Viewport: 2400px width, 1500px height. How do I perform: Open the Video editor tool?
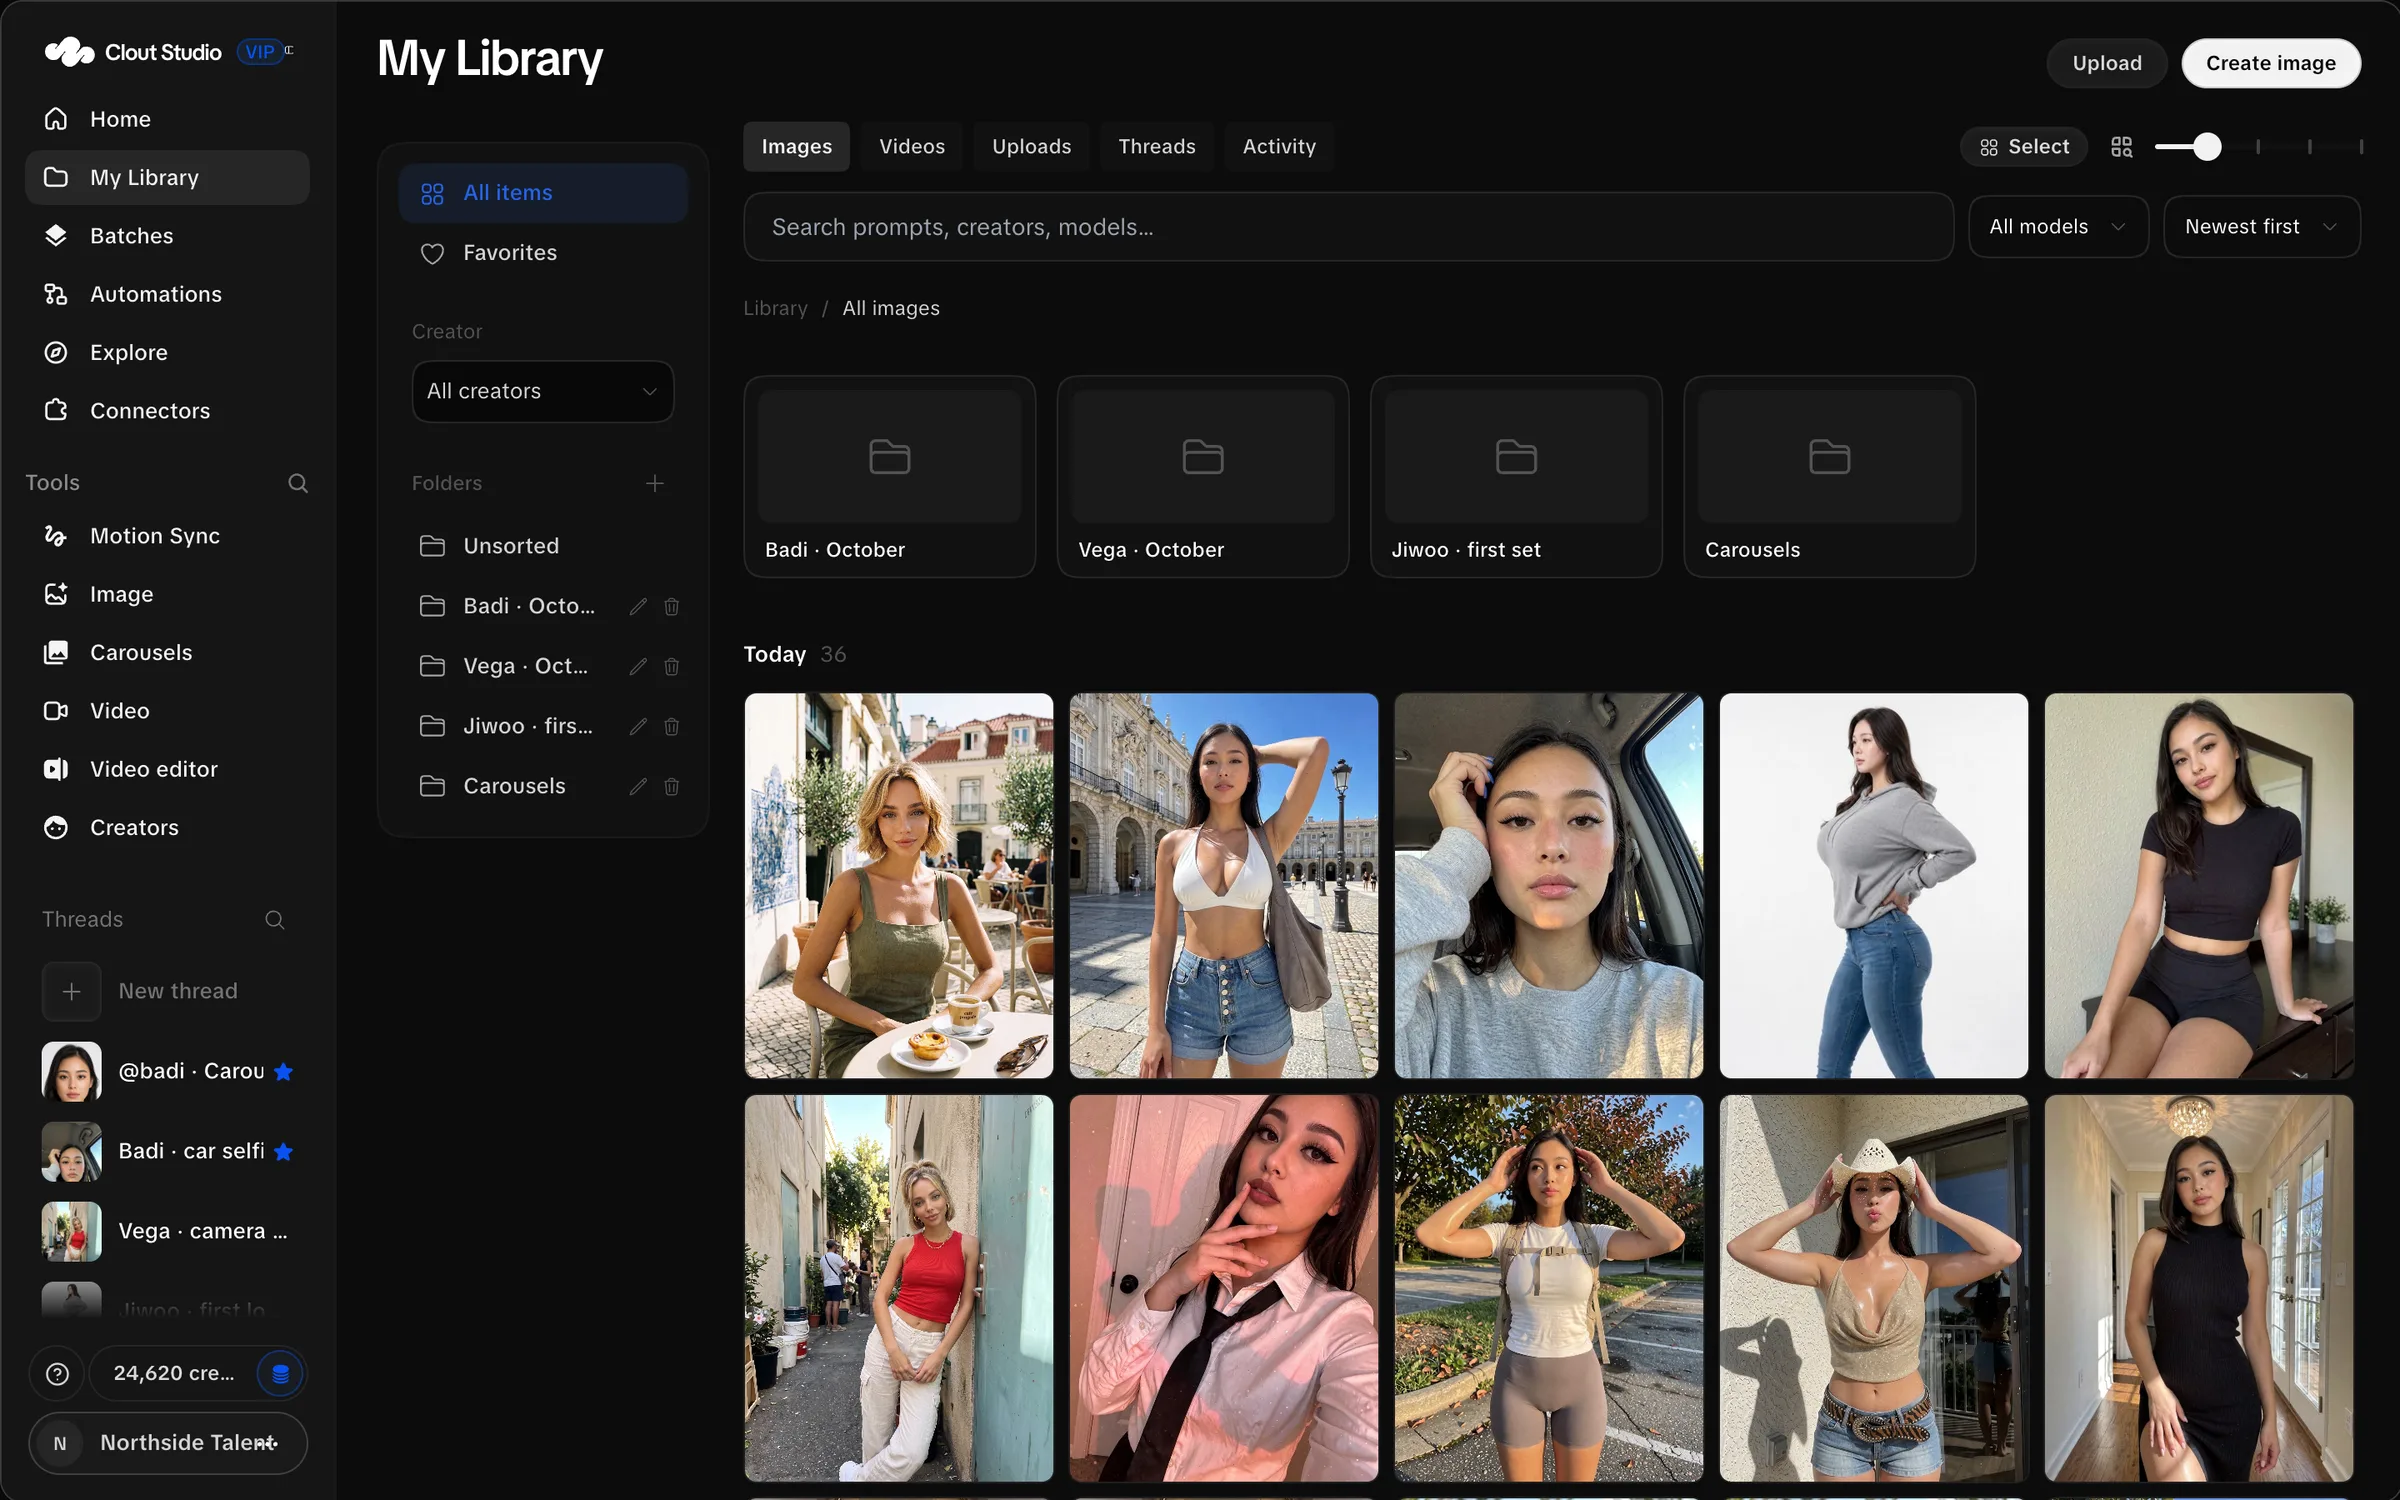167,769
